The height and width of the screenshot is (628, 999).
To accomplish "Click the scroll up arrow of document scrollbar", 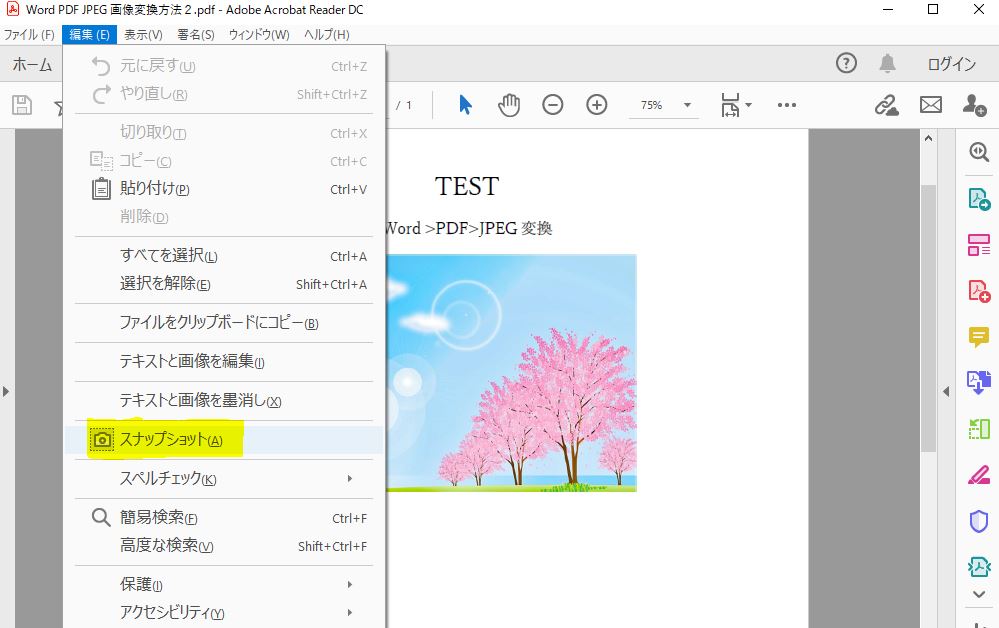I will 928,138.
